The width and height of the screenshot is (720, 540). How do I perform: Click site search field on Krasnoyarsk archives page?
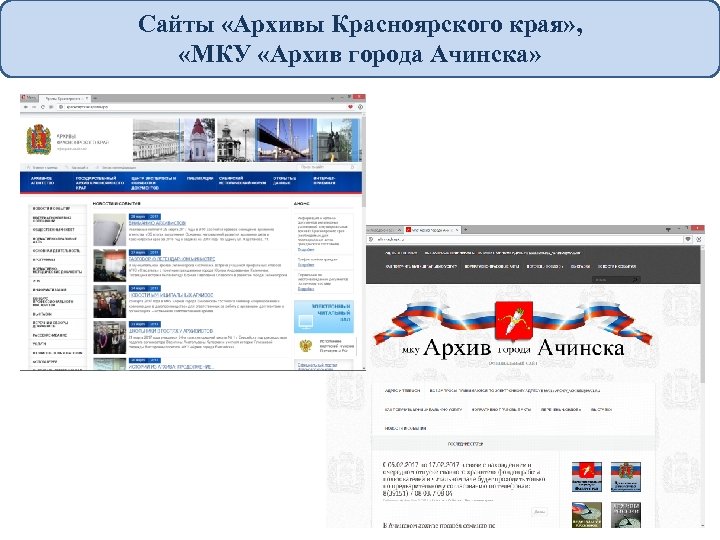324,167
